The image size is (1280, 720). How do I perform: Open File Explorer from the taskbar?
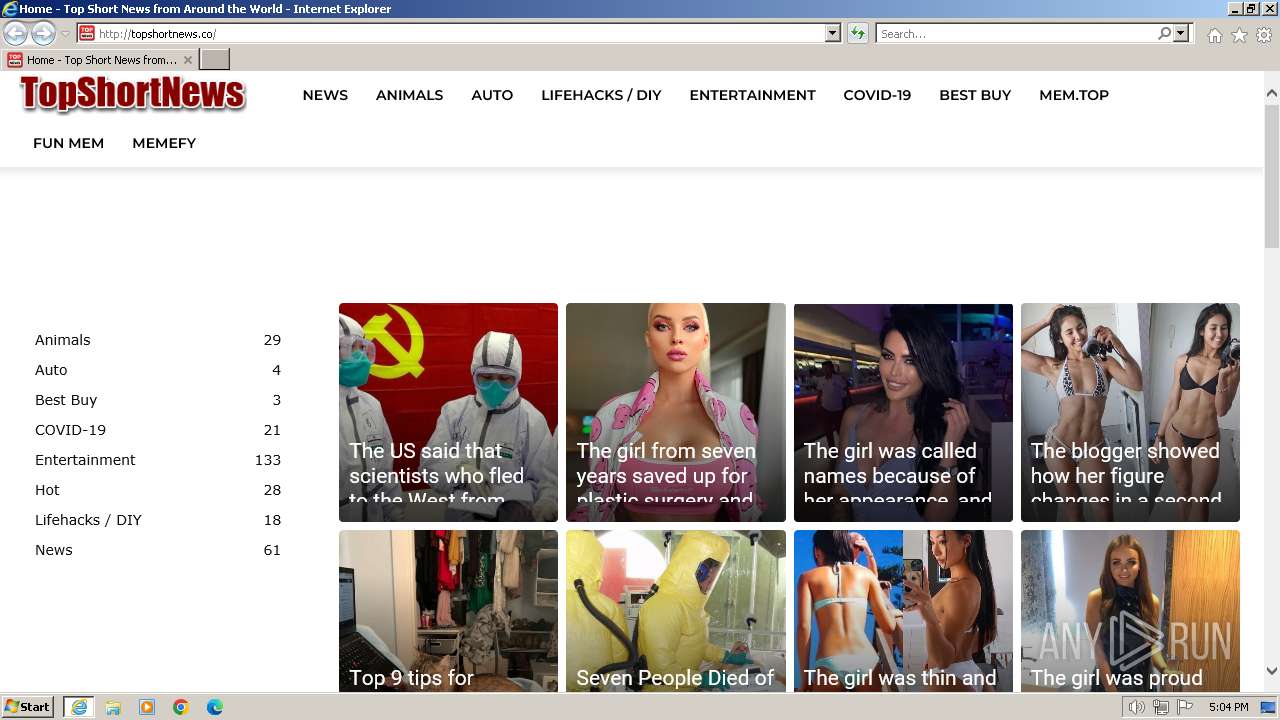[113, 707]
